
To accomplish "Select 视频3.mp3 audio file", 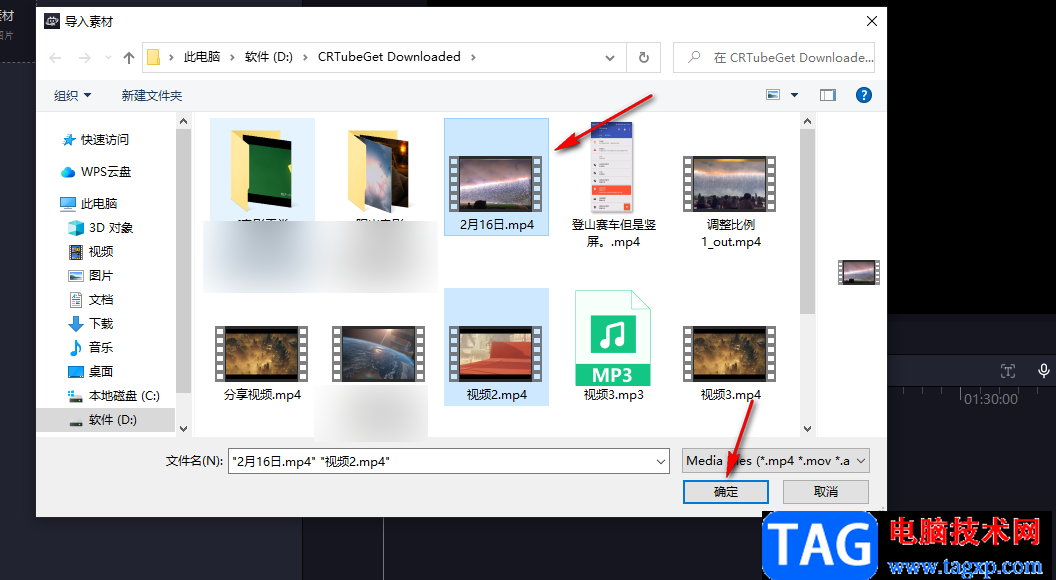I will 614,346.
